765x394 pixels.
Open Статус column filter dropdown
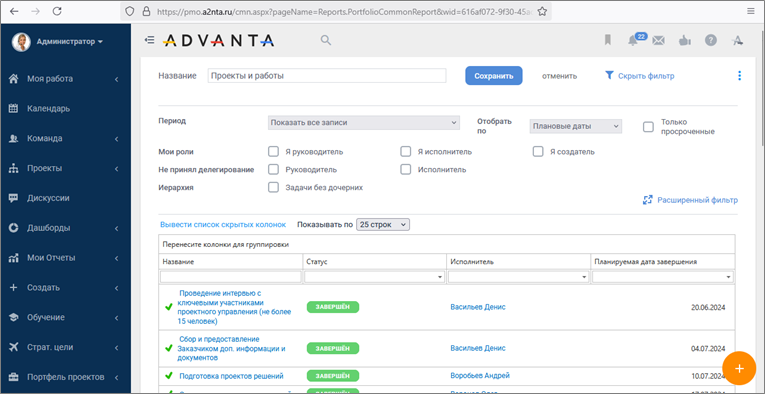(441, 277)
